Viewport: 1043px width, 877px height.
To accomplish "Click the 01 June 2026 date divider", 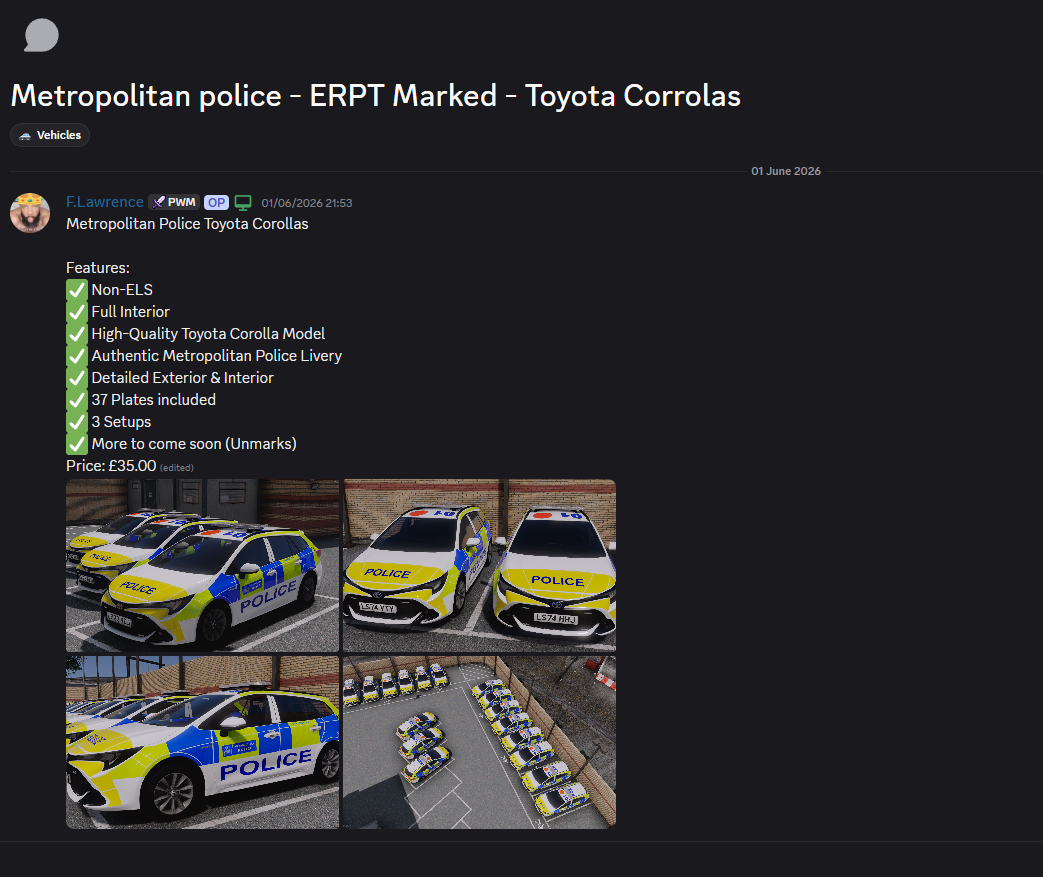I will pyautogui.click(x=786, y=171).
